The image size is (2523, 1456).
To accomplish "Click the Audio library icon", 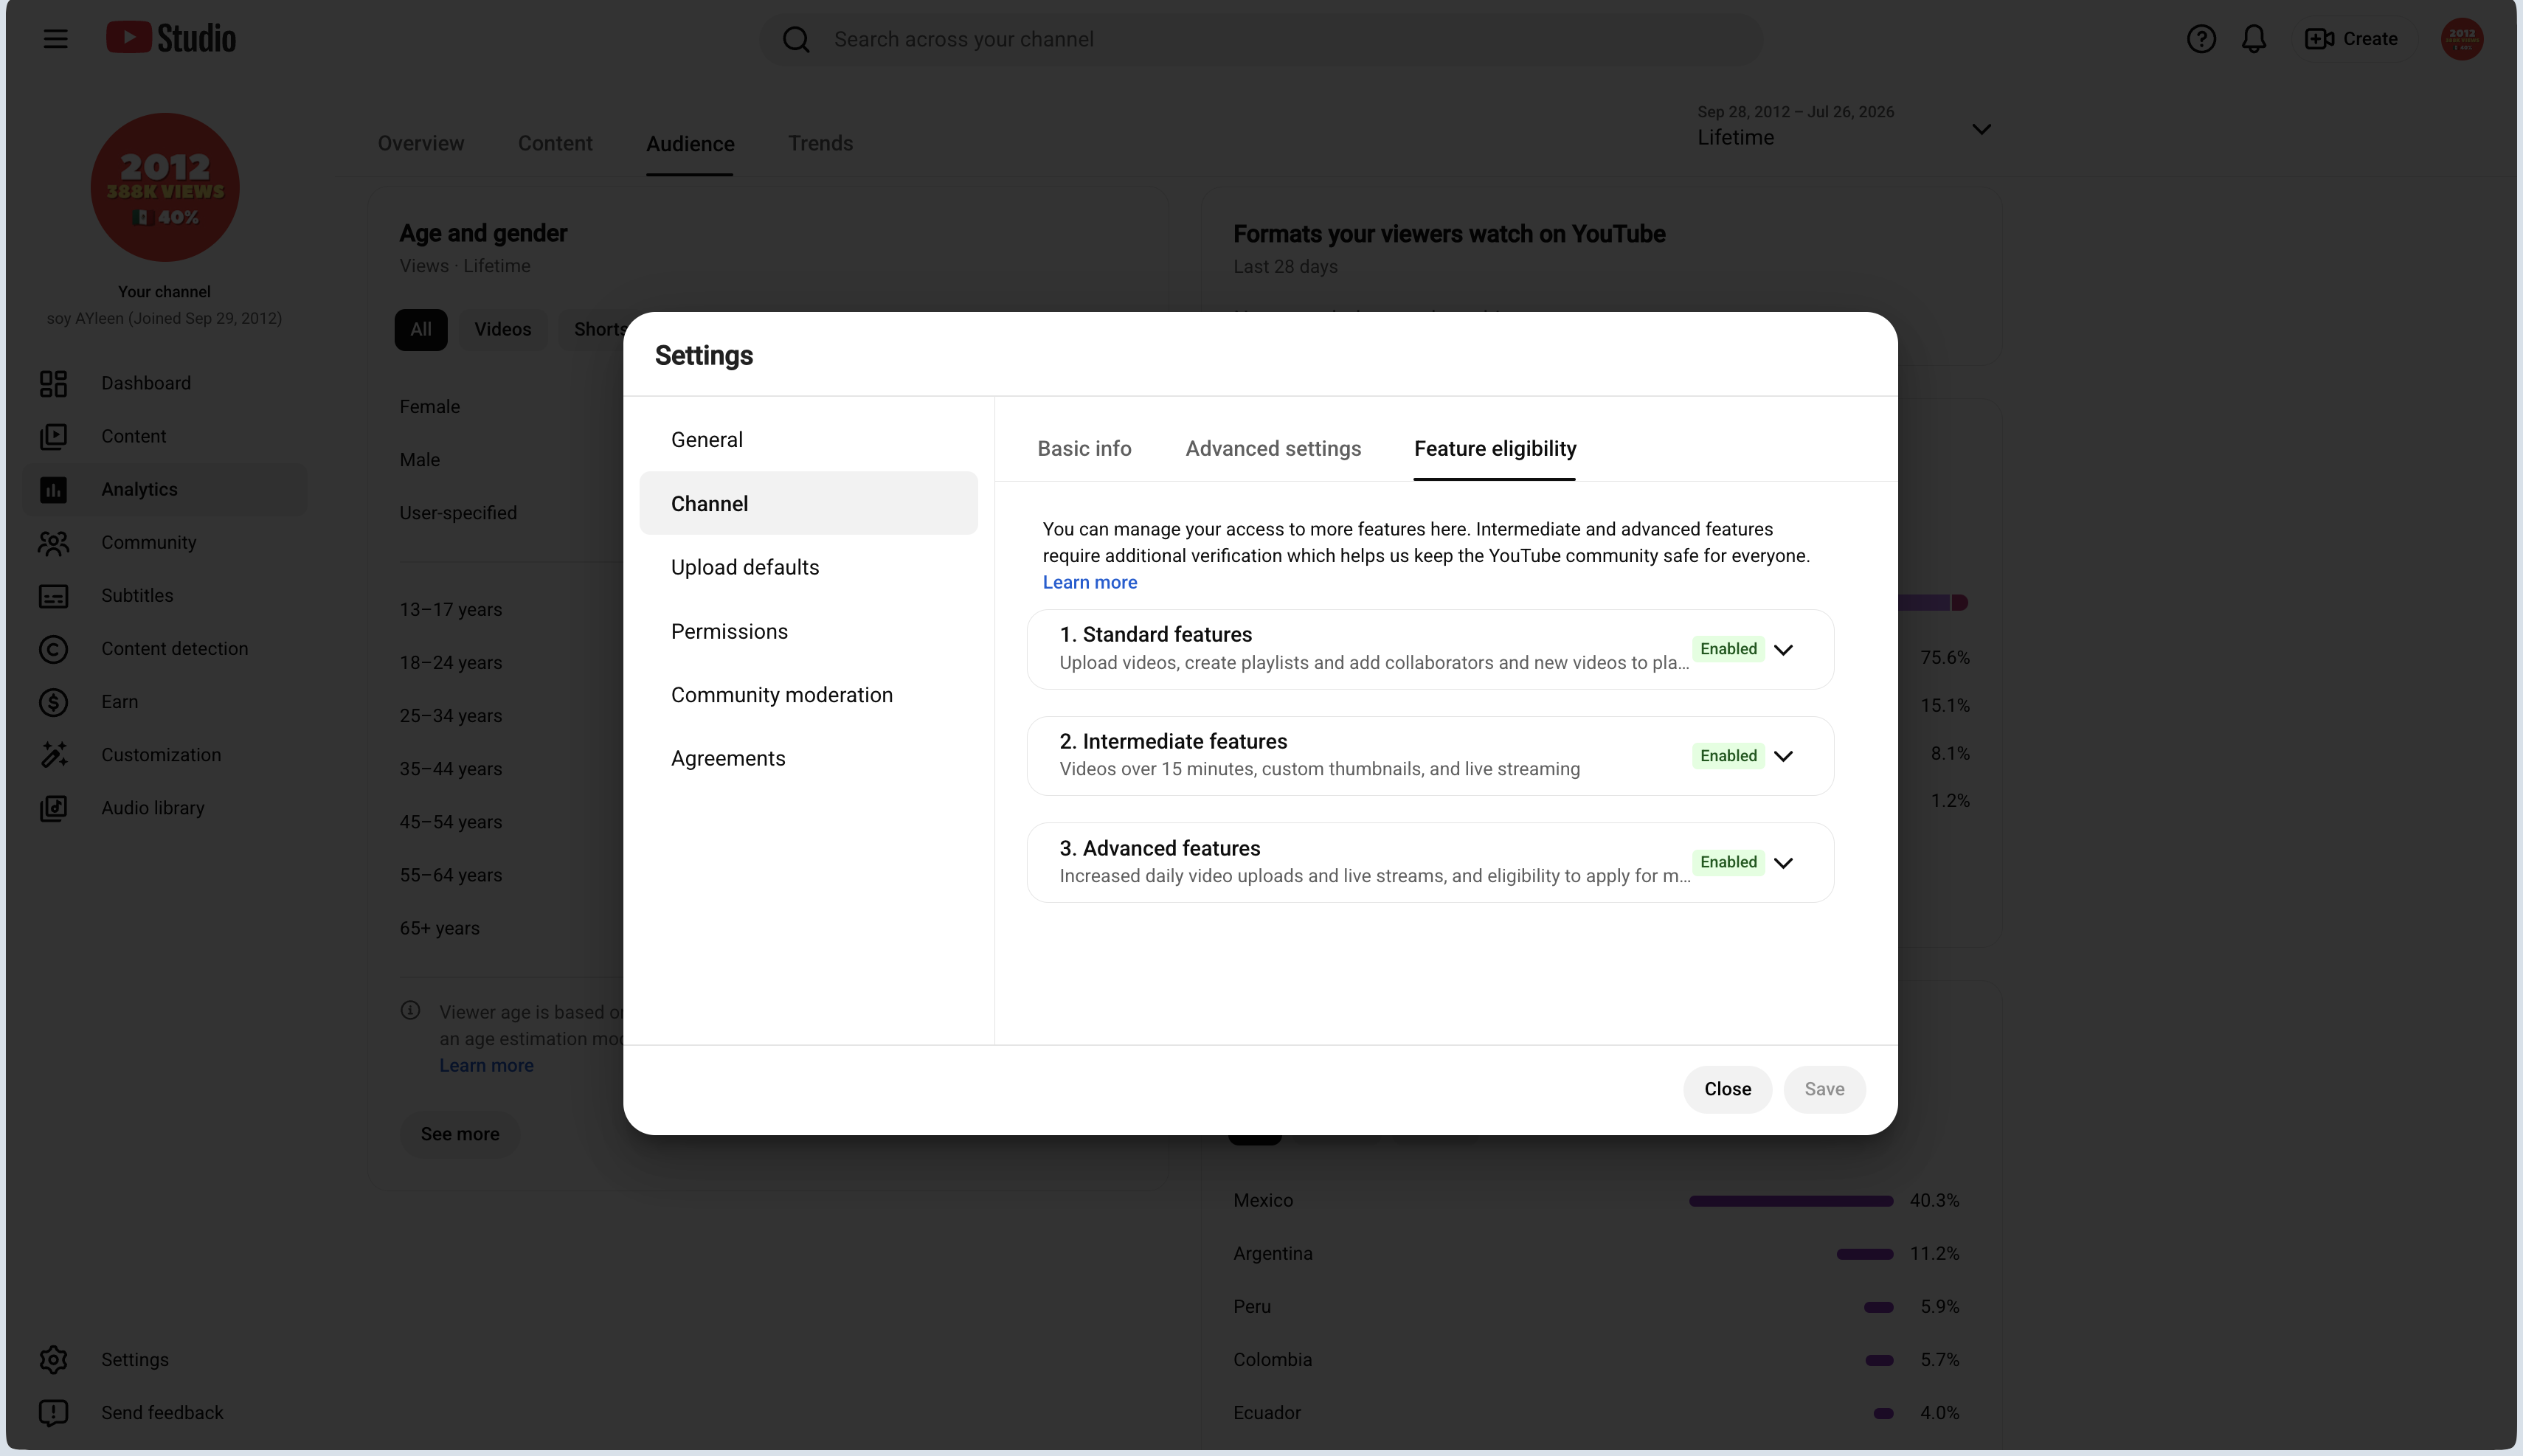I will pos(54,808).
